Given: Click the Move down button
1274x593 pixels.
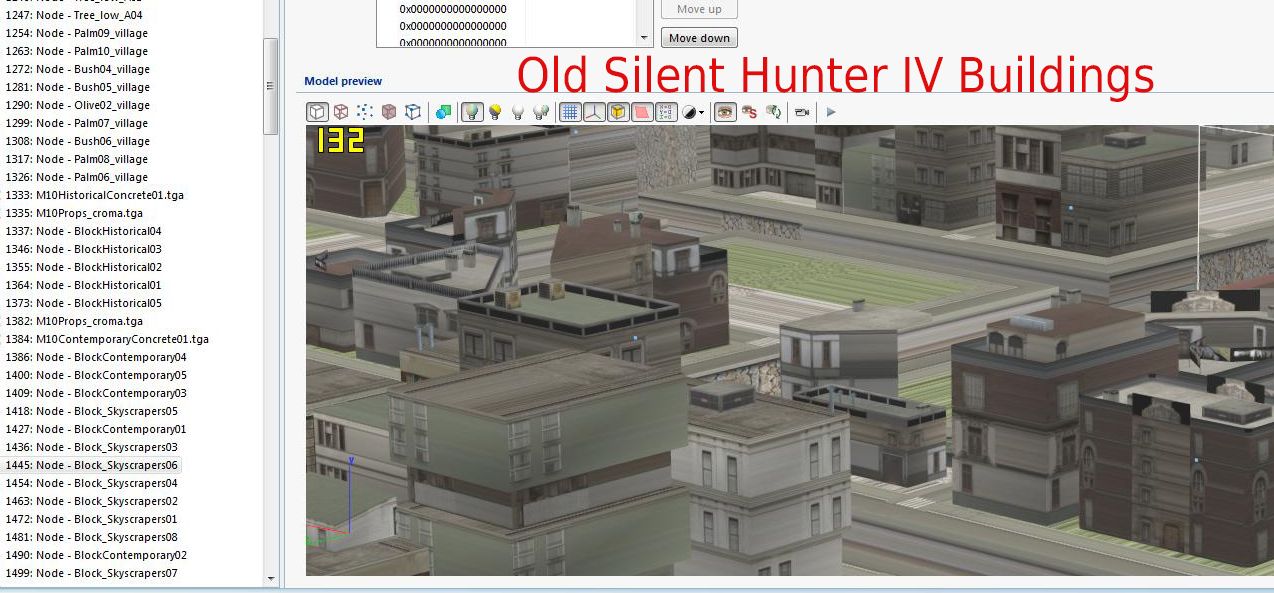Looking at the screenshot, I should pos(699,38).
